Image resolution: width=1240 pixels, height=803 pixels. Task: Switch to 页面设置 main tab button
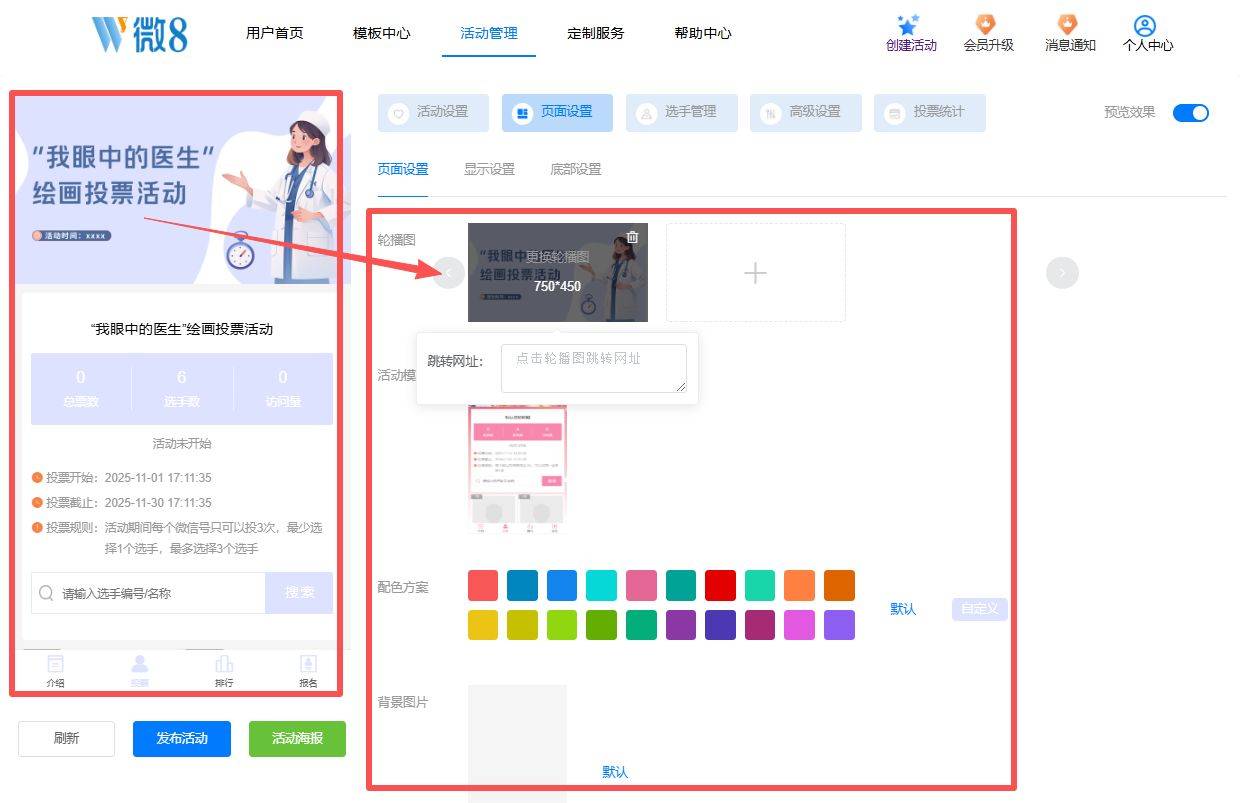[x=557, y=113]
